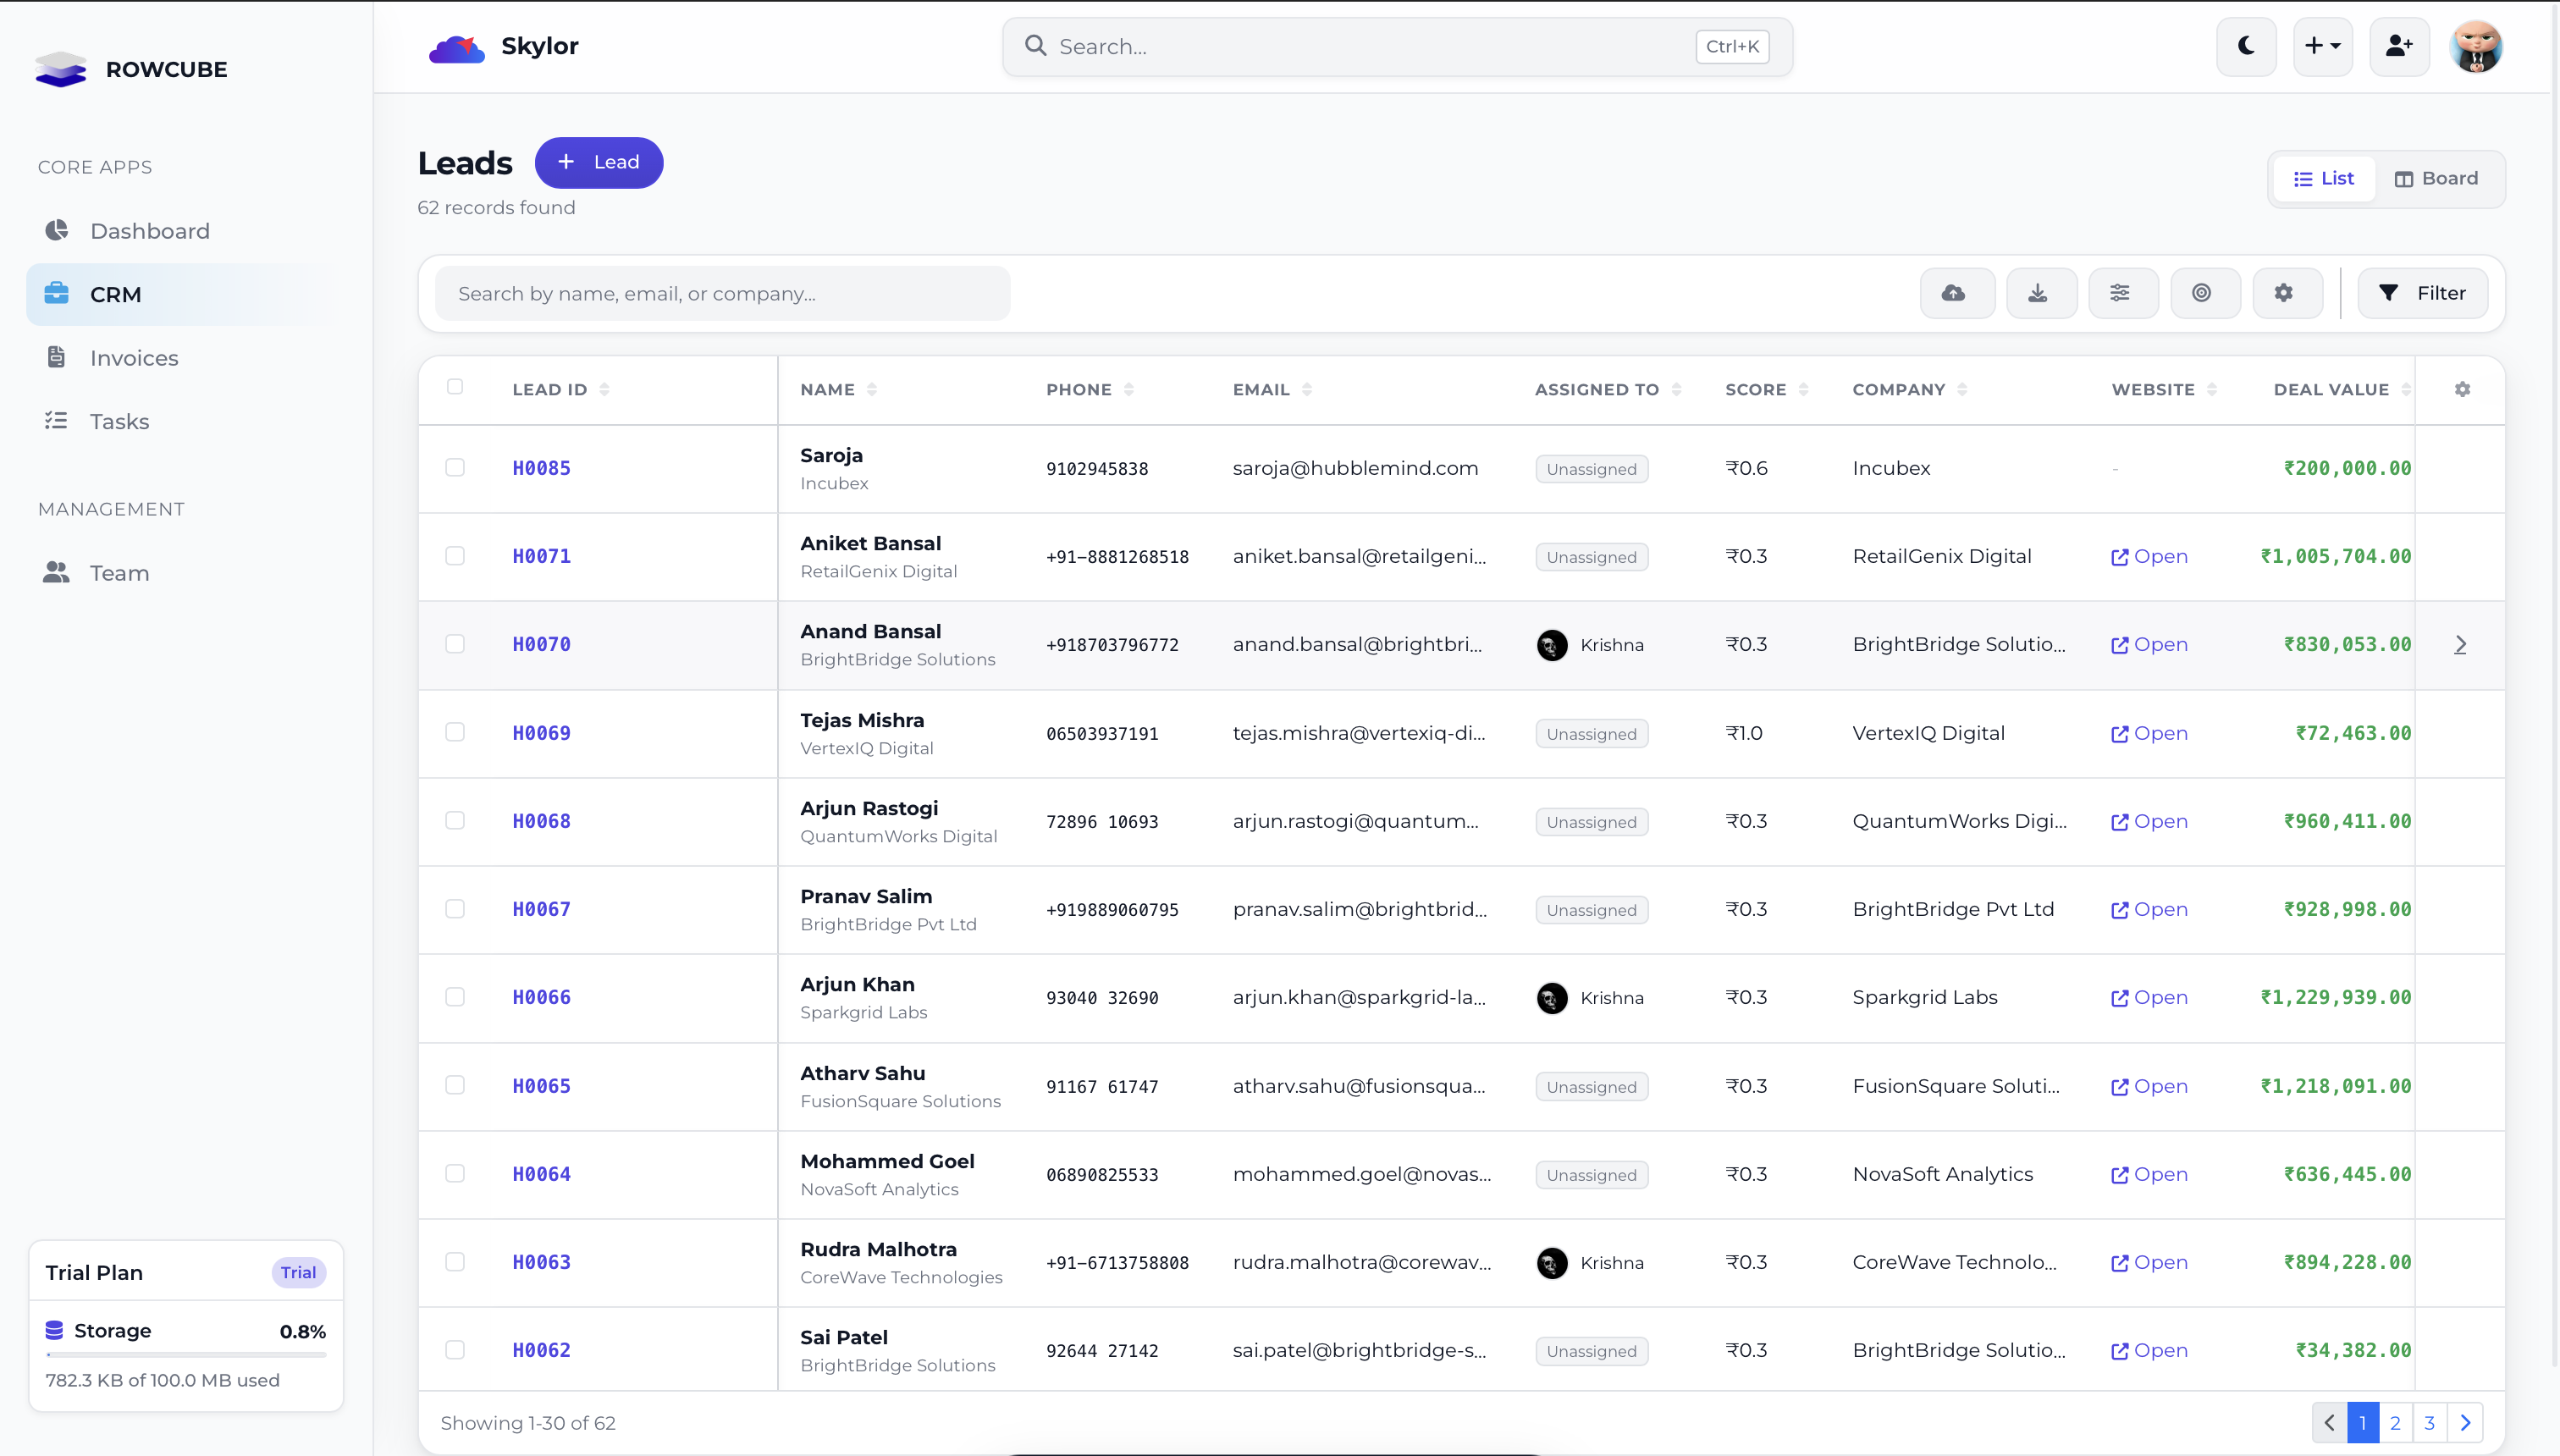Open the Tasks section in the sidebar
The height and width of the screenshot is (1456, 2560).
[x=119, y=421]
